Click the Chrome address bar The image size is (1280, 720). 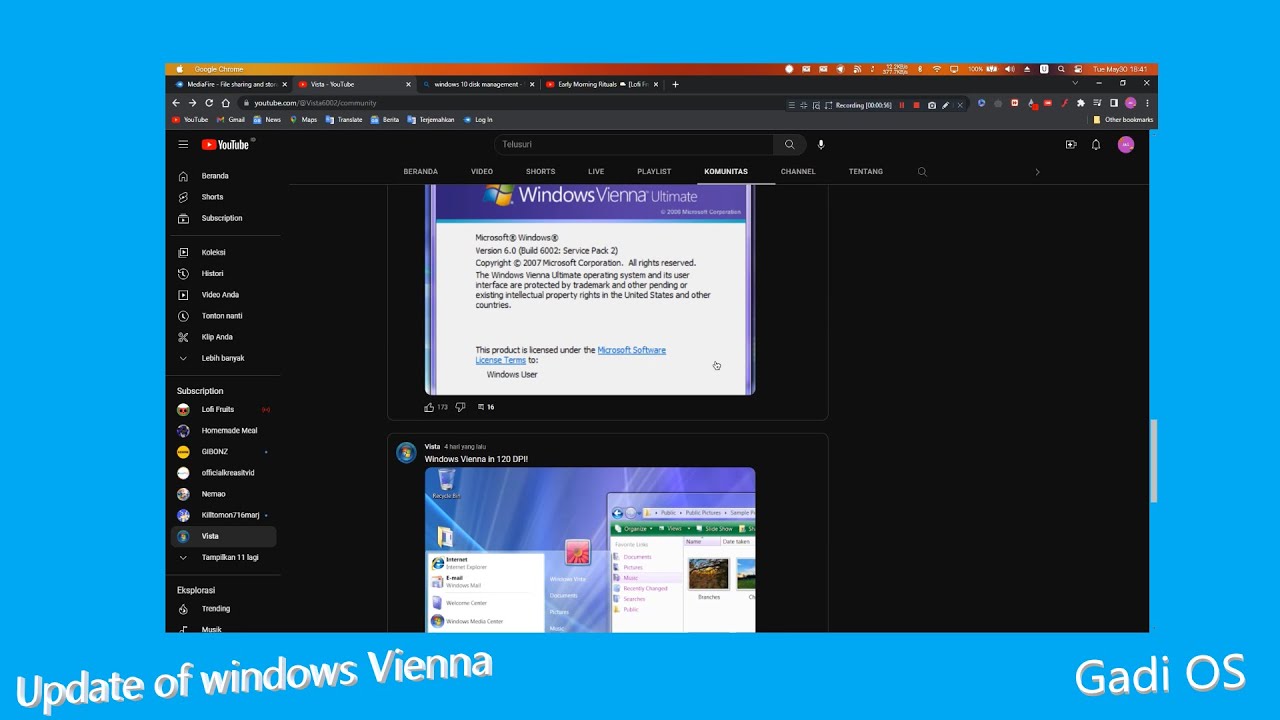(x=510, y=103)
